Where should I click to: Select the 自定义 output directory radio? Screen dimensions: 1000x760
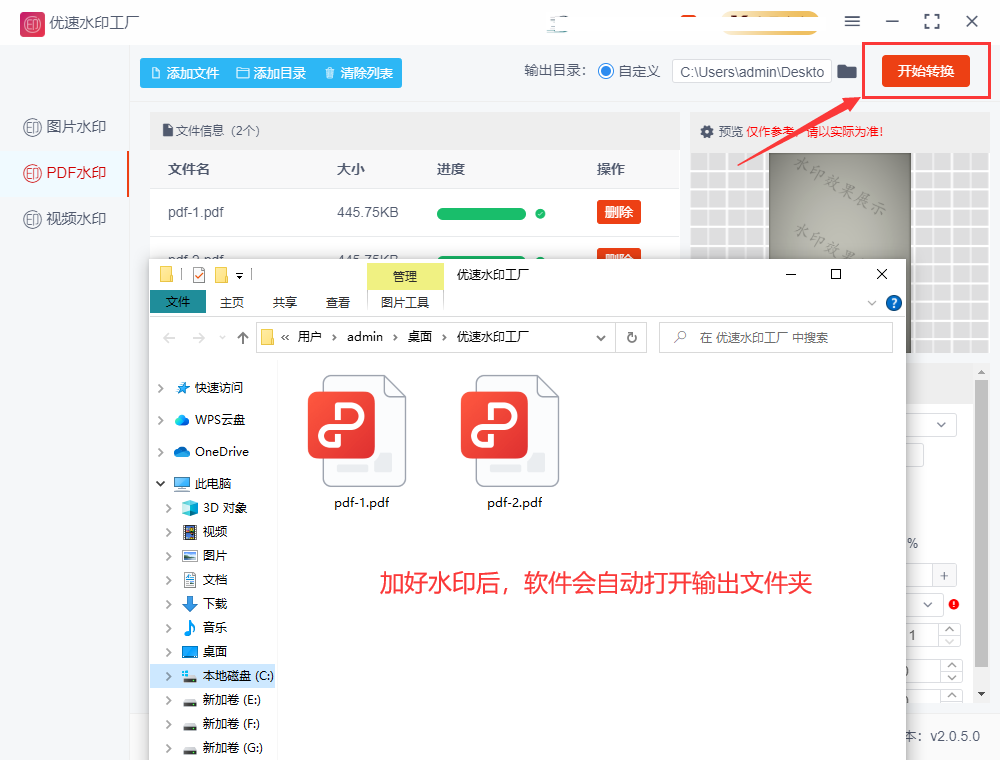coord(606,71)
